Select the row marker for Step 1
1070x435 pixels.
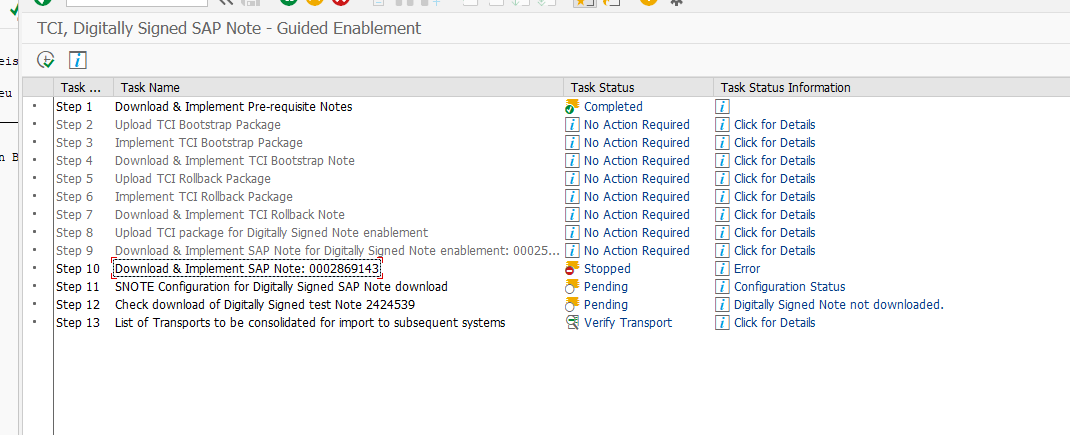(35, 107)
